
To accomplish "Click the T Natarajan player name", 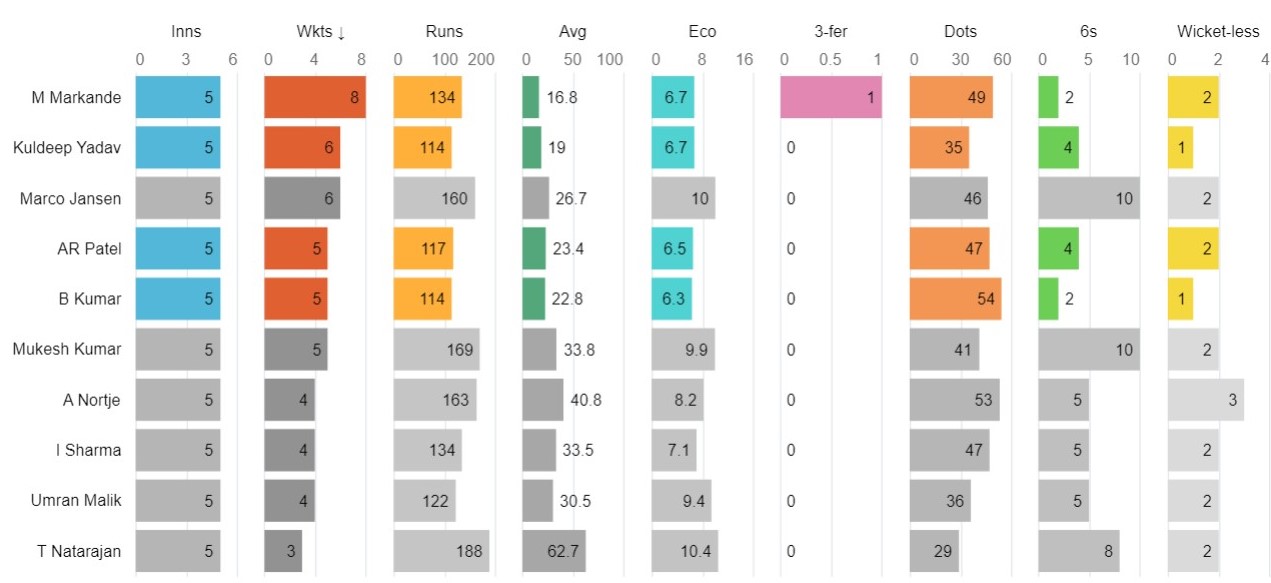I will click(x=74, y=551).
